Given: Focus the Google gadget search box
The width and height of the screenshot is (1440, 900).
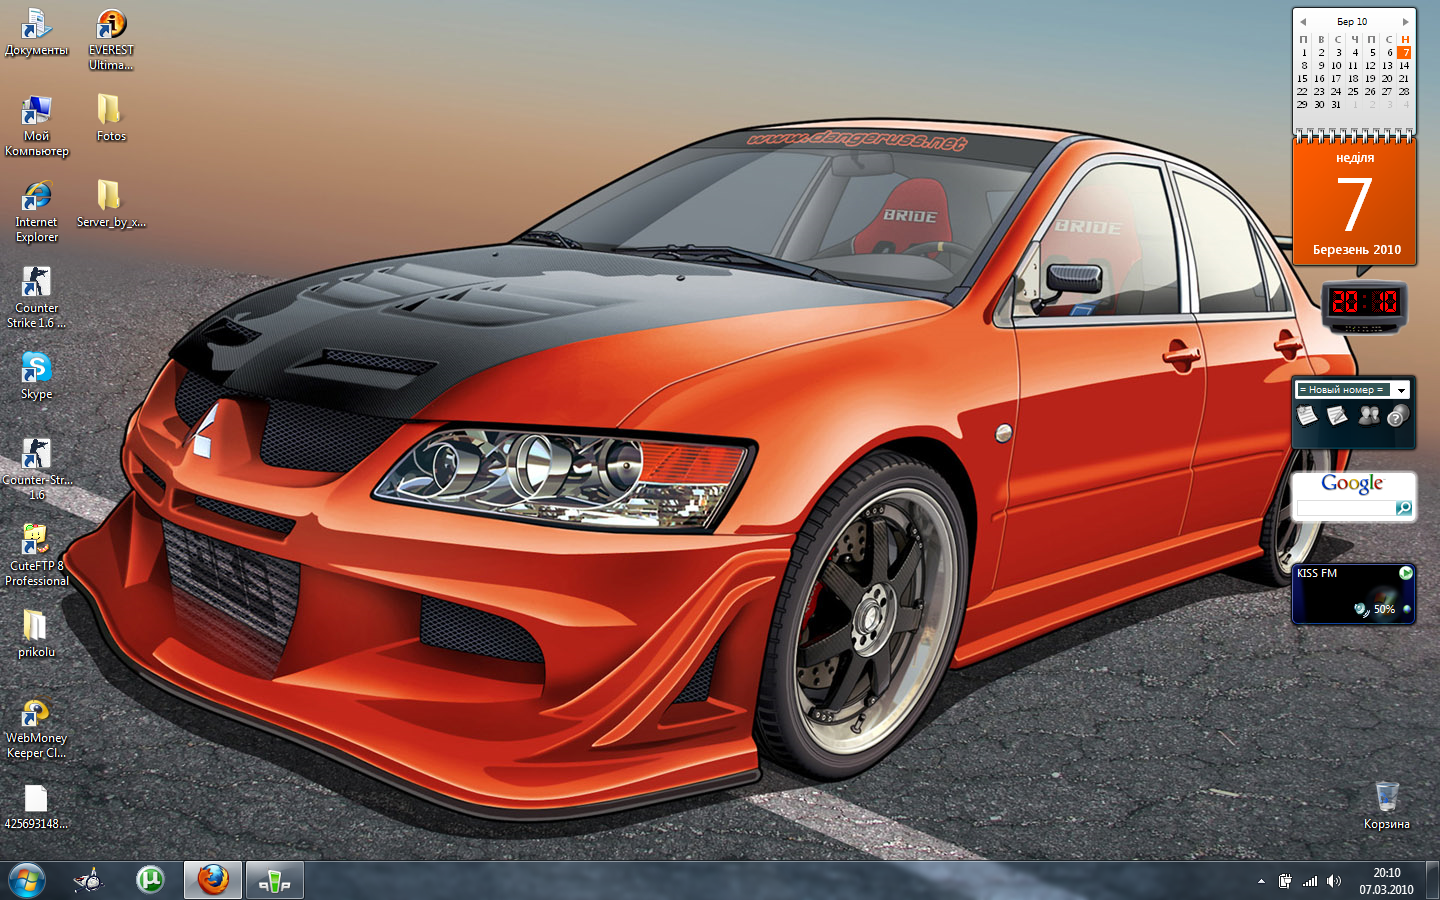Looking at the screenshot, I should pos(1345,509).
